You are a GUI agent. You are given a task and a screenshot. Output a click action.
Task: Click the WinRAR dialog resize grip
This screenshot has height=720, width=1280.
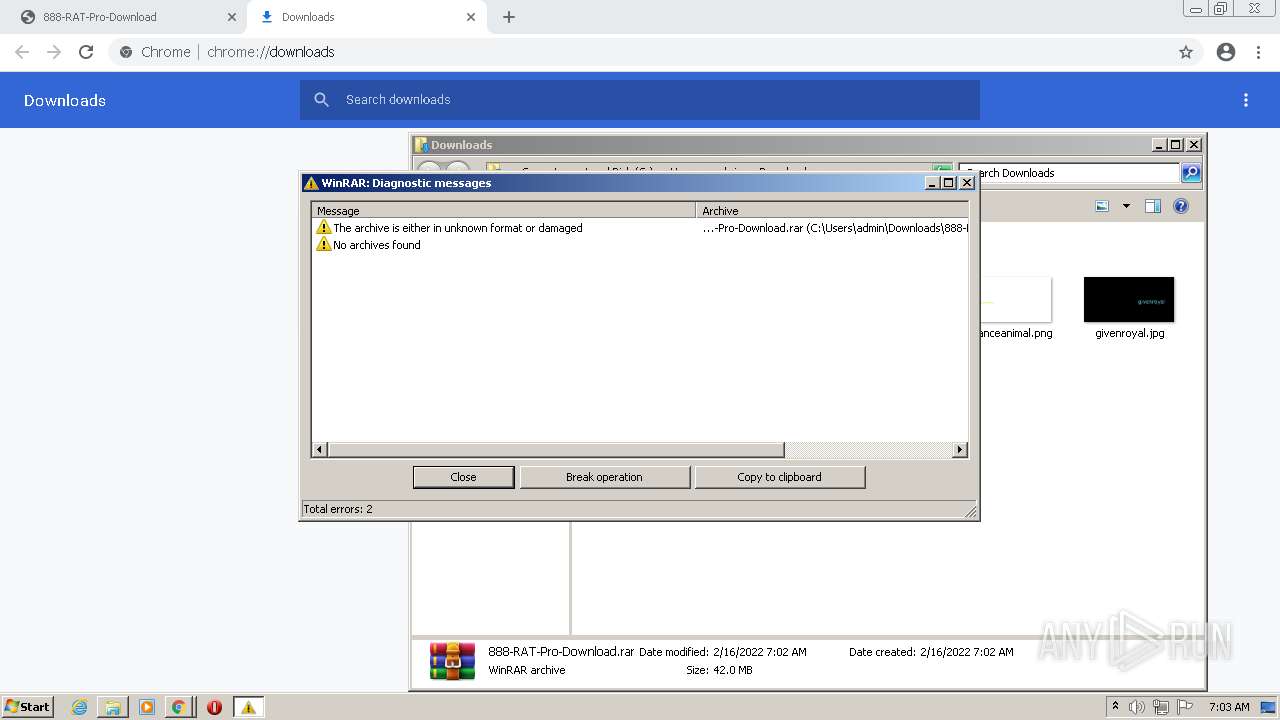pyautogui.click(x=971, y=512)
